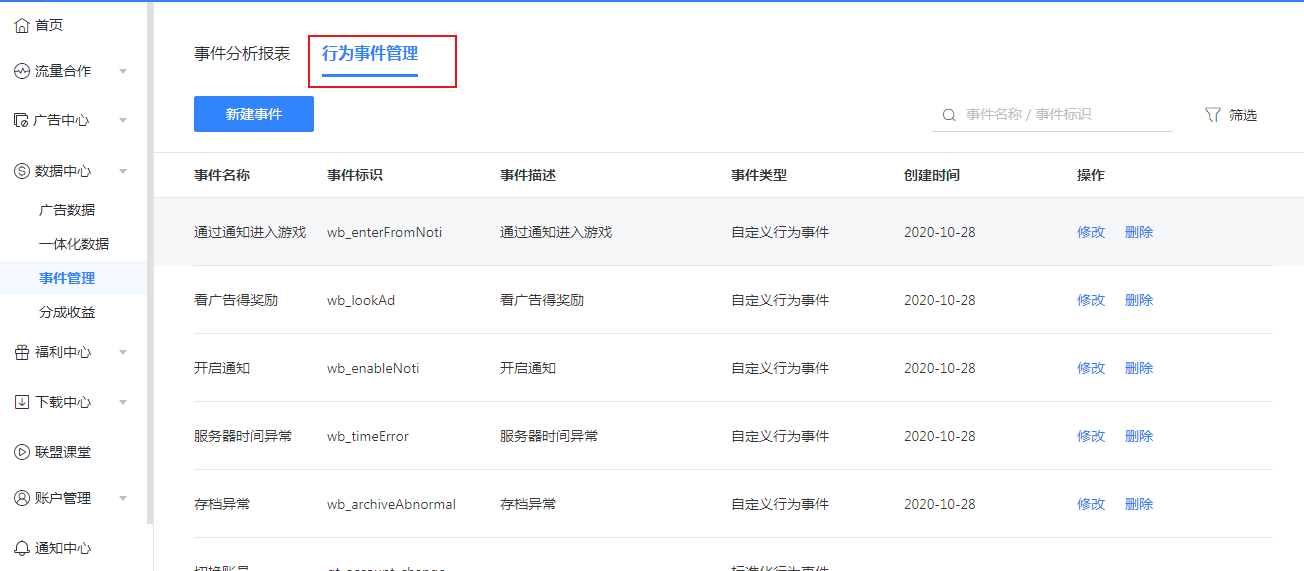Click the 联盟课堂 play icon
This screenshot has width=1304, height=571.
[x=22, y=452]
